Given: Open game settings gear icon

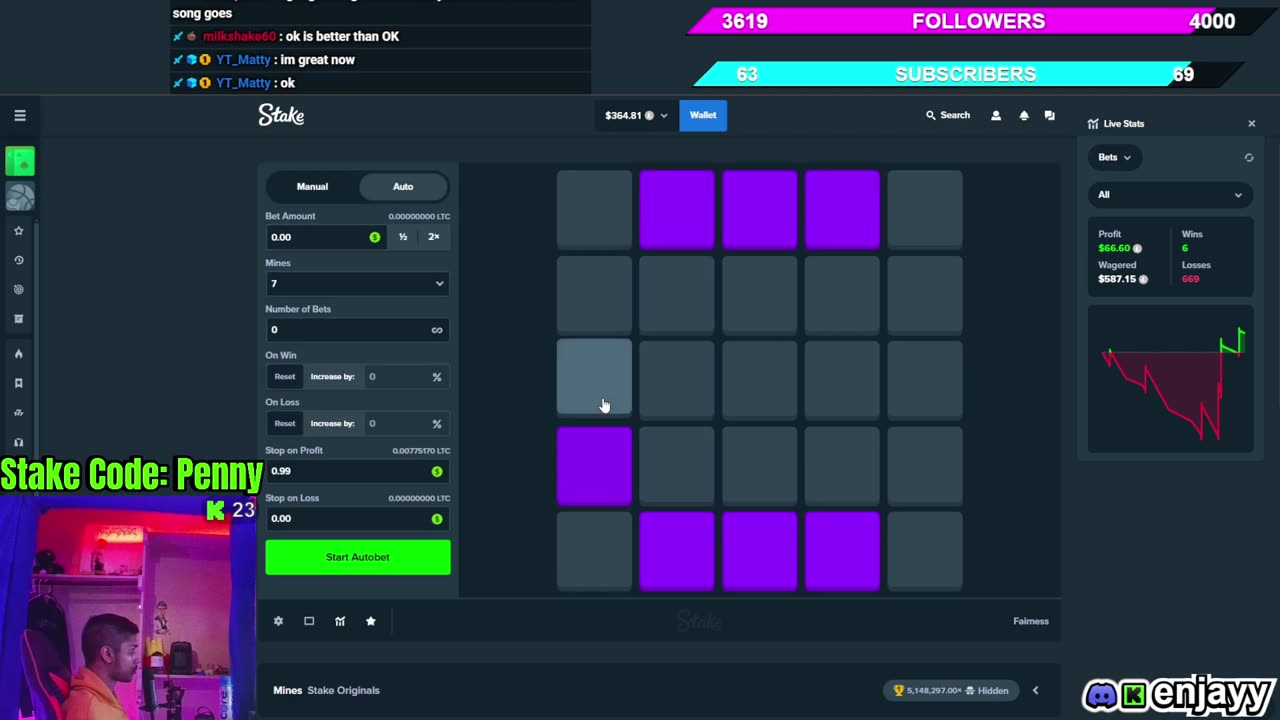Looking at the screenshot, I should 278,621.
